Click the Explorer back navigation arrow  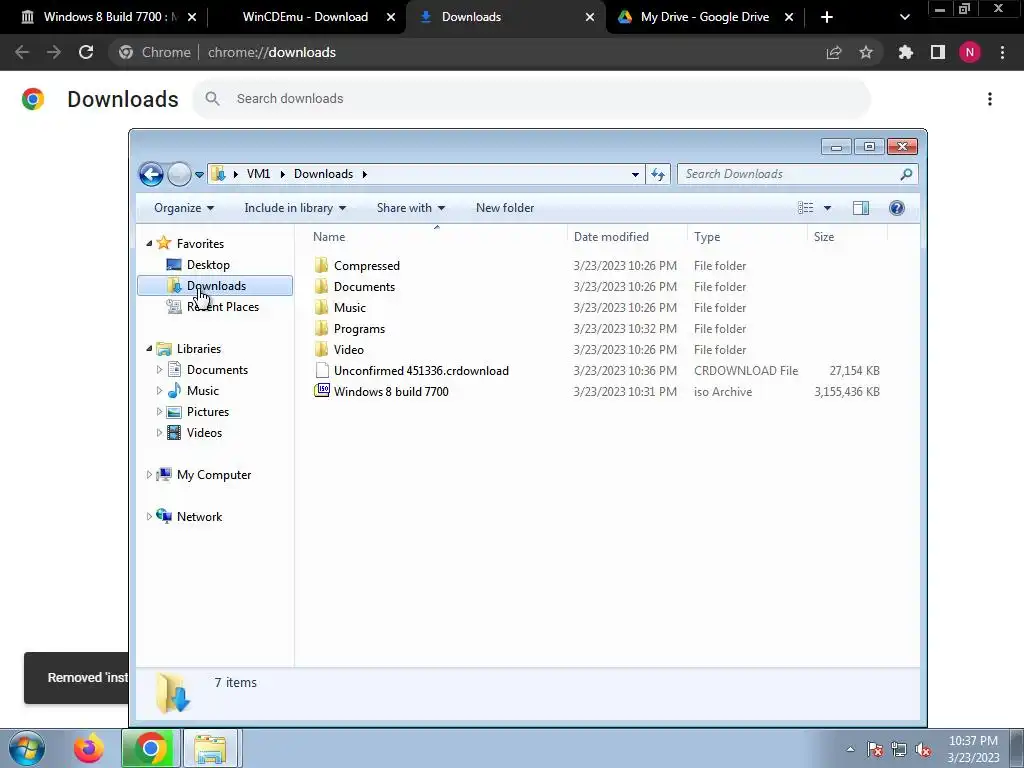(151, 174)
